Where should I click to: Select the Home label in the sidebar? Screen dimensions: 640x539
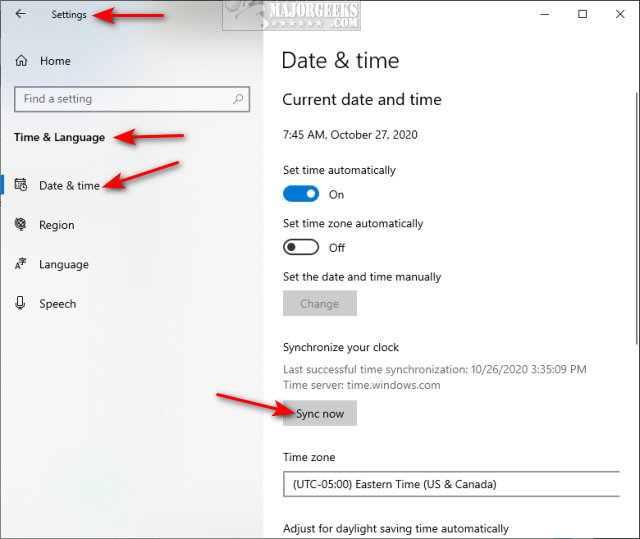[x=55, y=61]
